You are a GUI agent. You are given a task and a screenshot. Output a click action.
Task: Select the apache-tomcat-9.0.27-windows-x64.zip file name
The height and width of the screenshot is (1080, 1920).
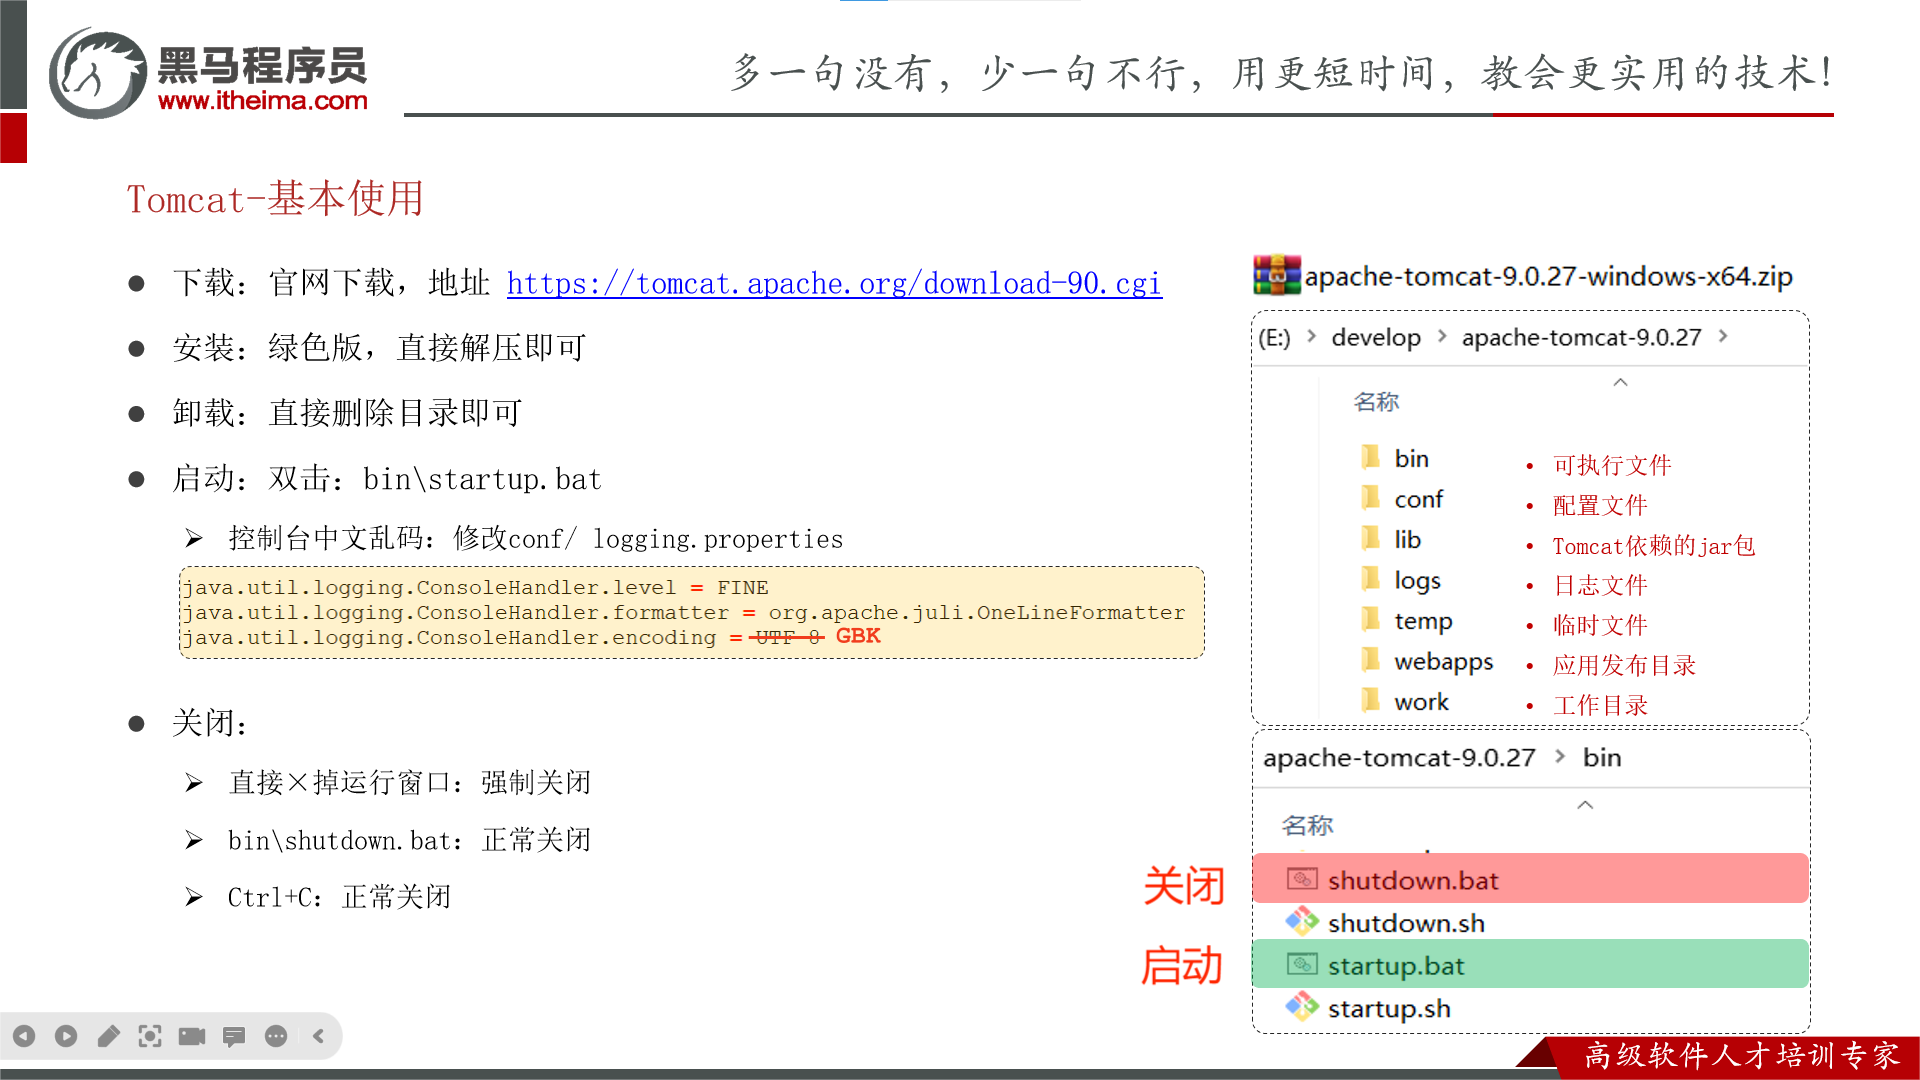(x=1548, y=277)
